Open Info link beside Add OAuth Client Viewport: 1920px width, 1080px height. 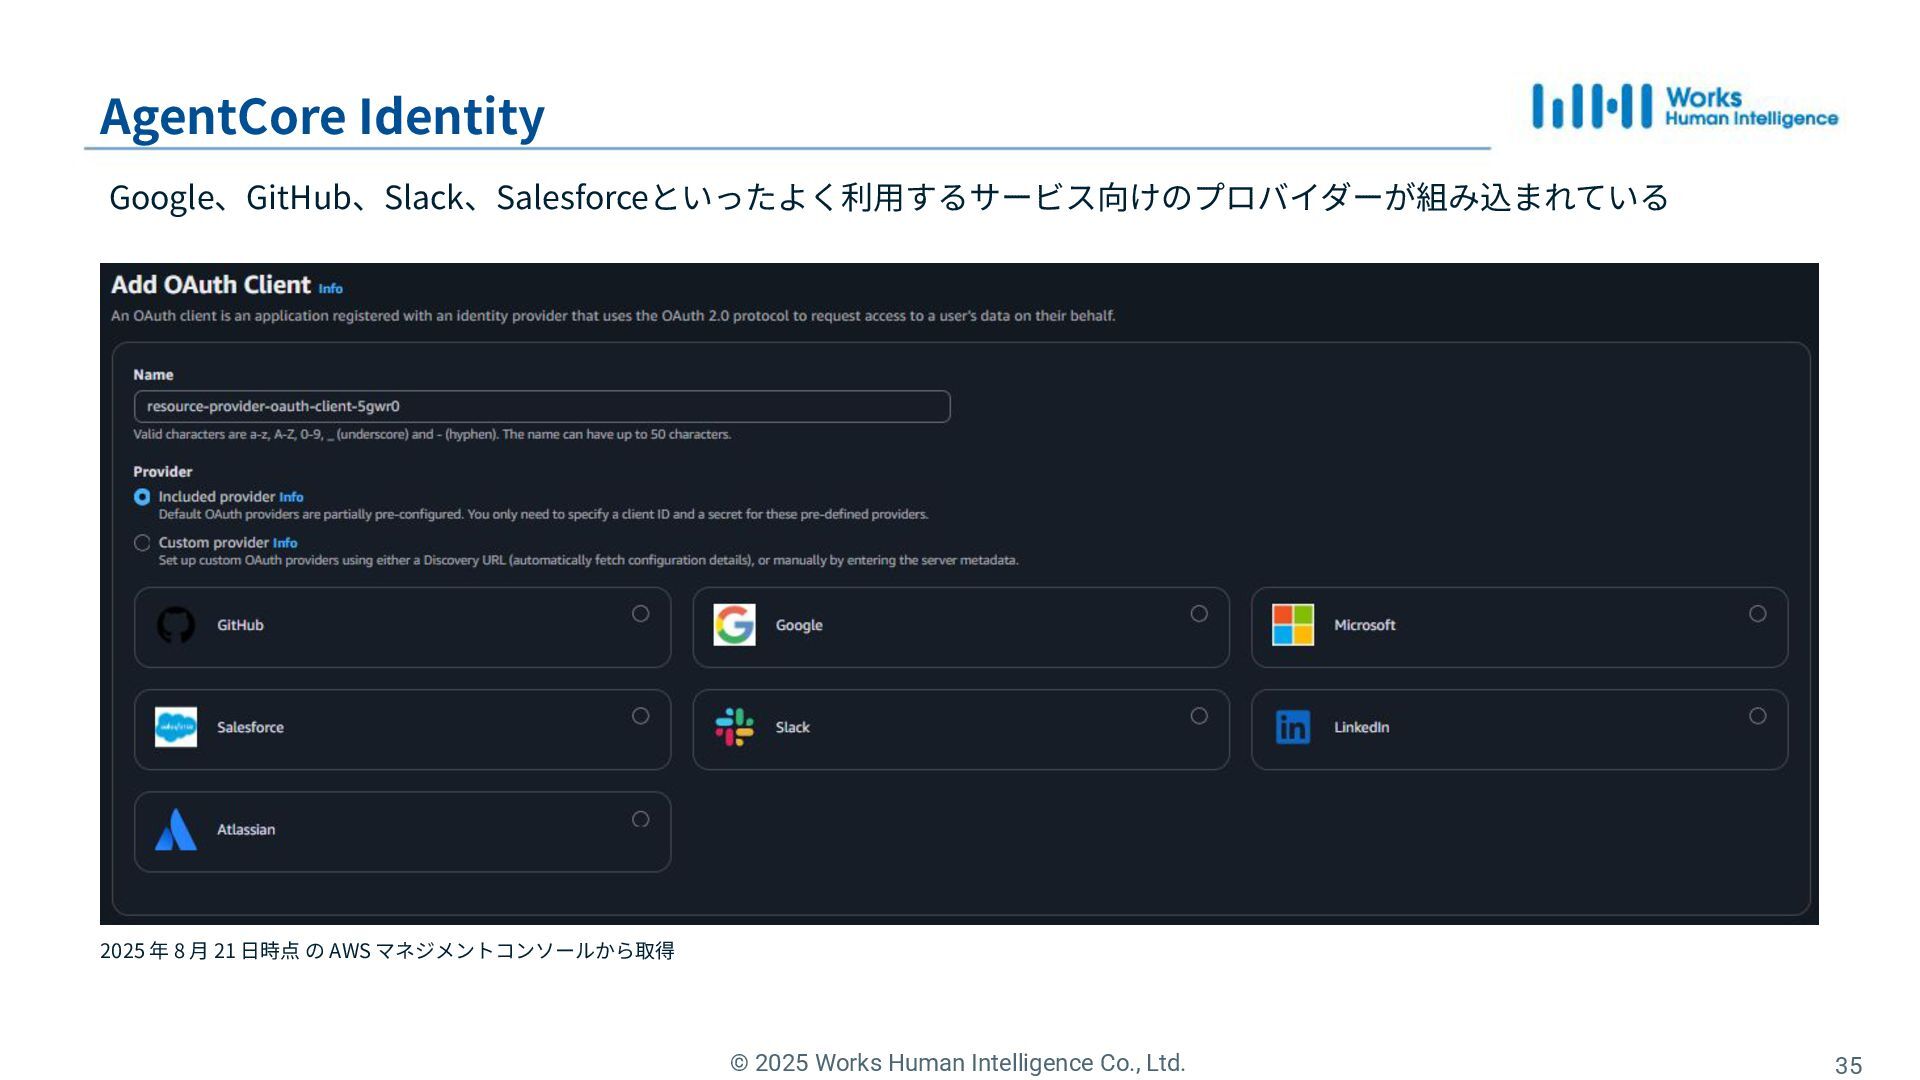[x=331, y=289]
